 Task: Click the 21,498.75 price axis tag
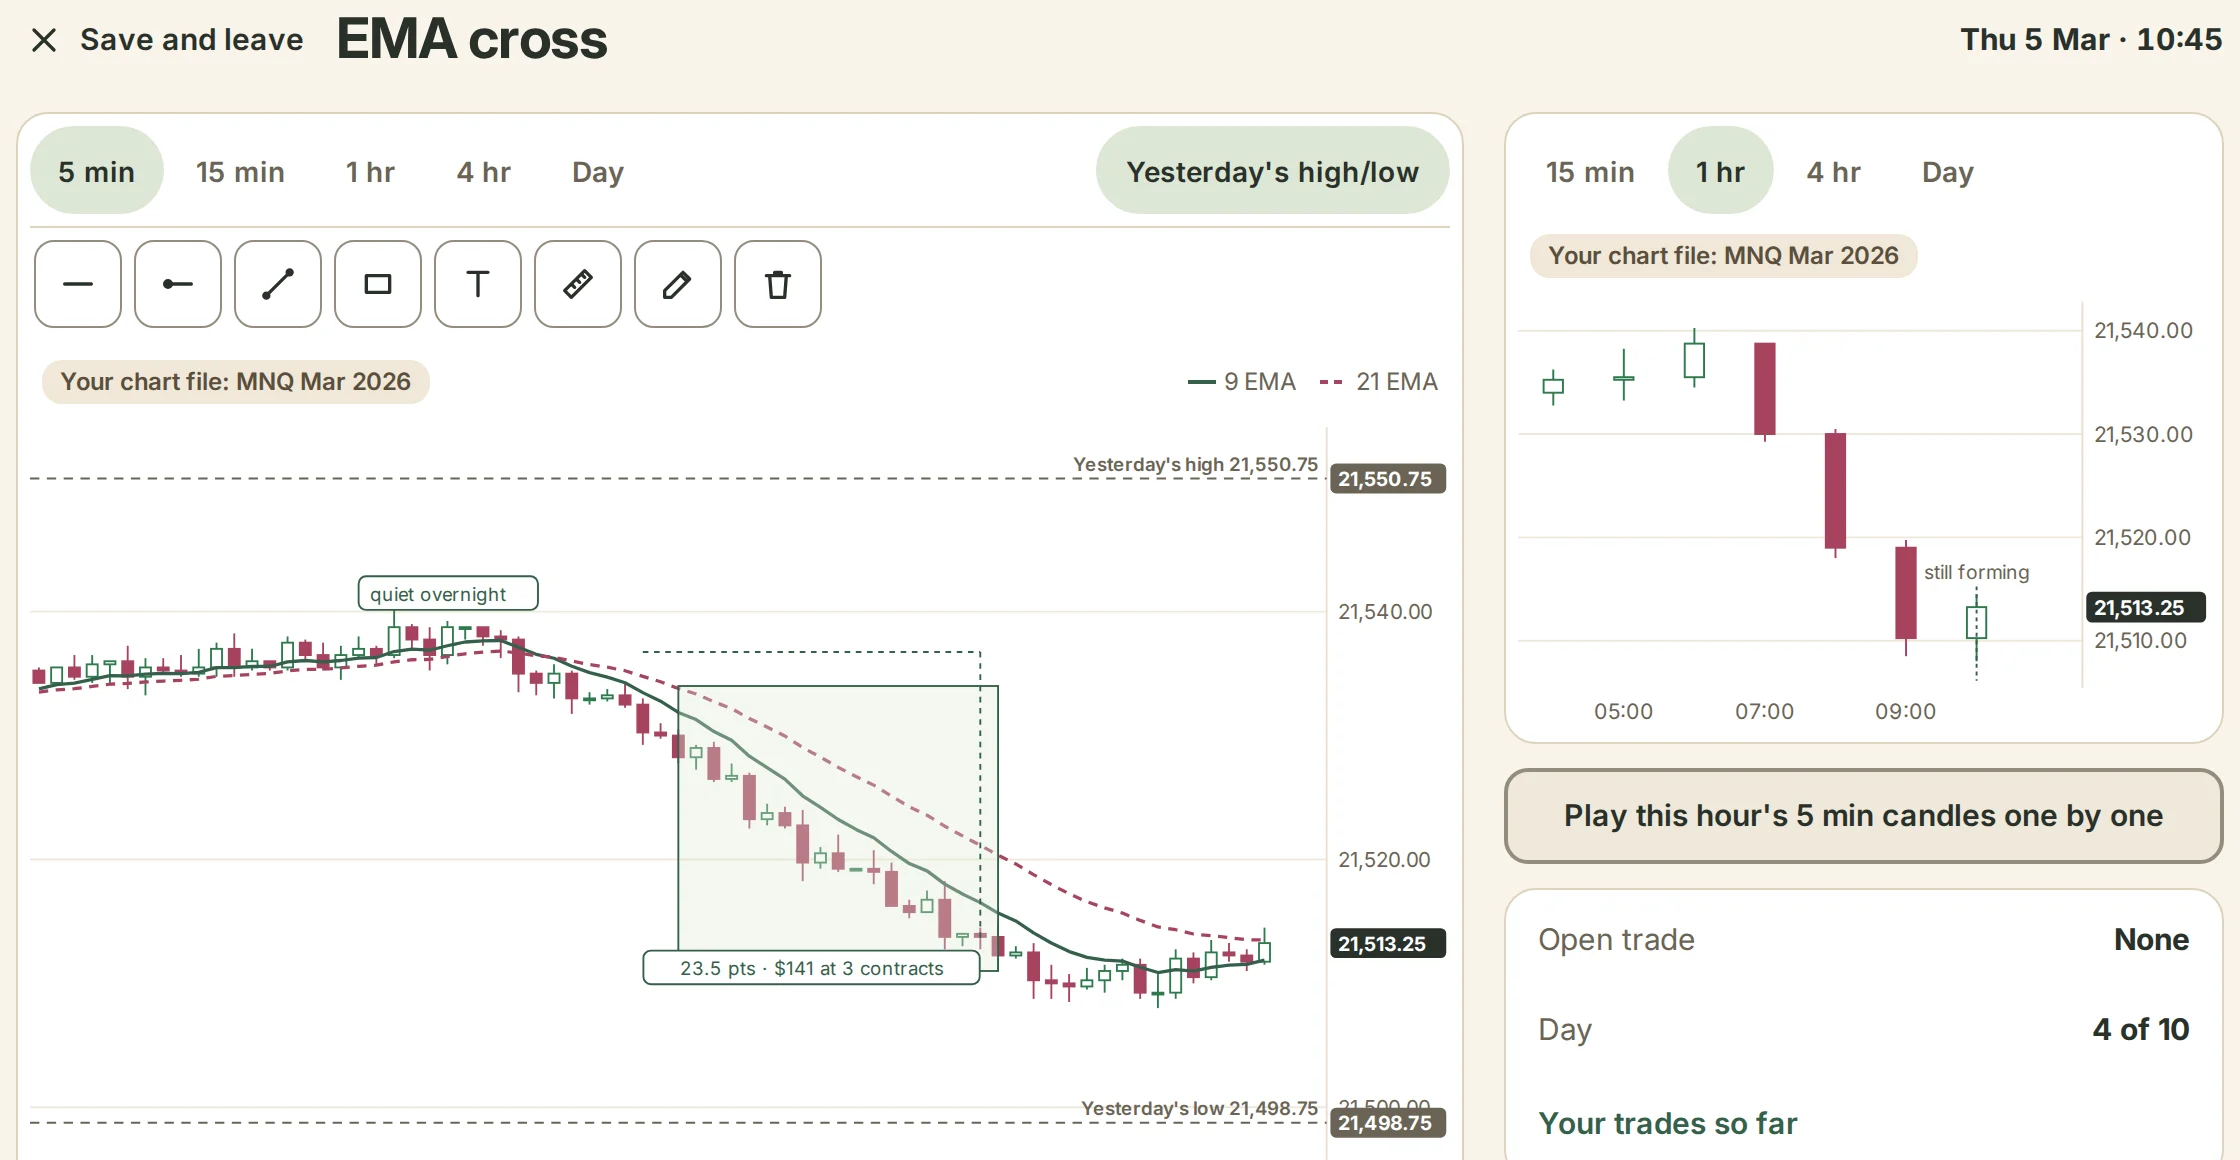[1387, 1123]
